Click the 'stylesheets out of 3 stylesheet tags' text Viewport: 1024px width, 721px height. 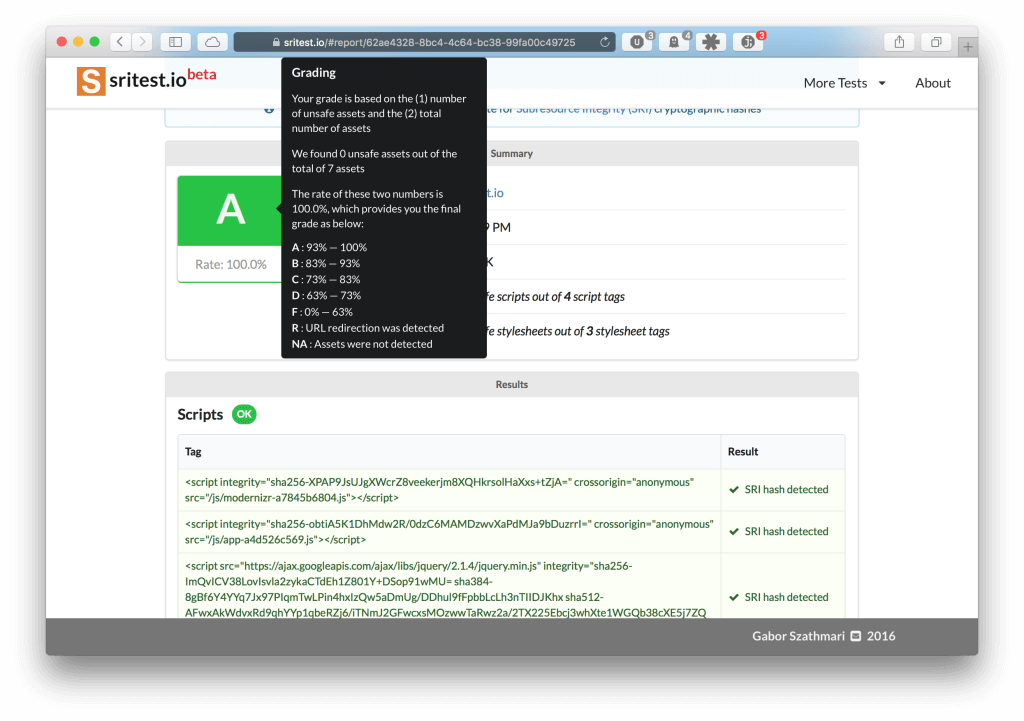coord(583,331)
